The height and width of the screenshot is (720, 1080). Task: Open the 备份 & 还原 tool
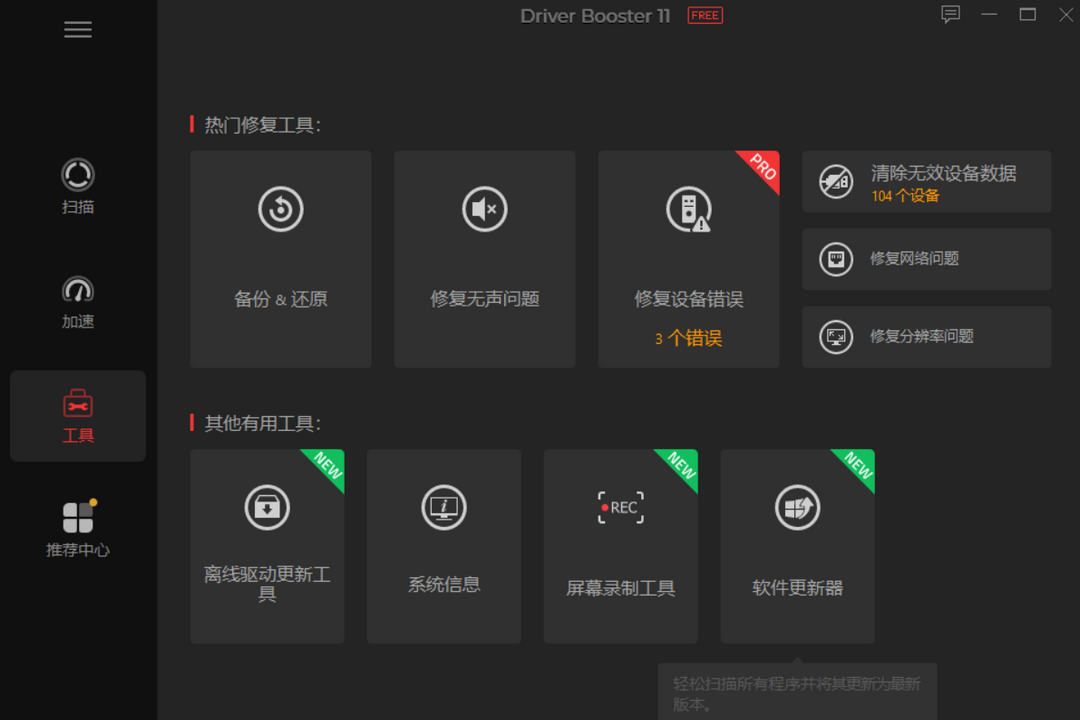tap(280, 258)
